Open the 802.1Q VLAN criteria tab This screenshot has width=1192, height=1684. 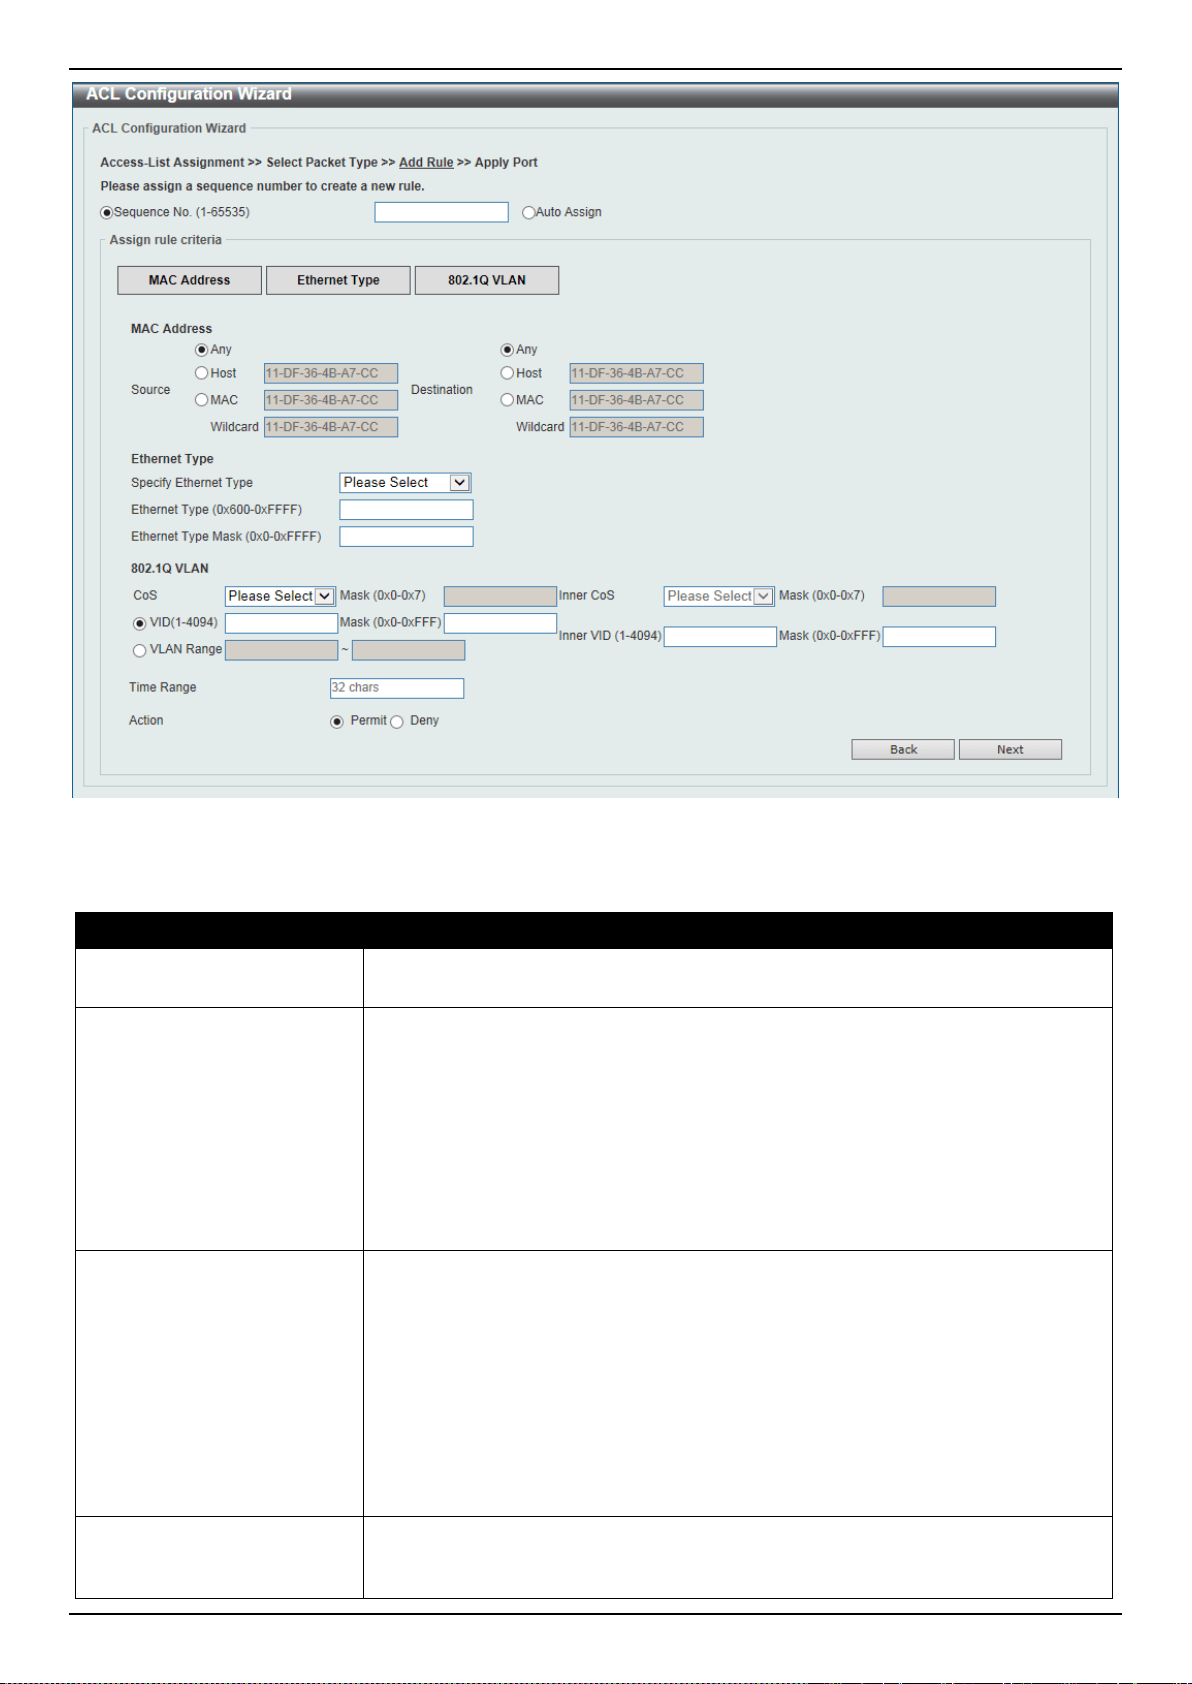point(487,280)
